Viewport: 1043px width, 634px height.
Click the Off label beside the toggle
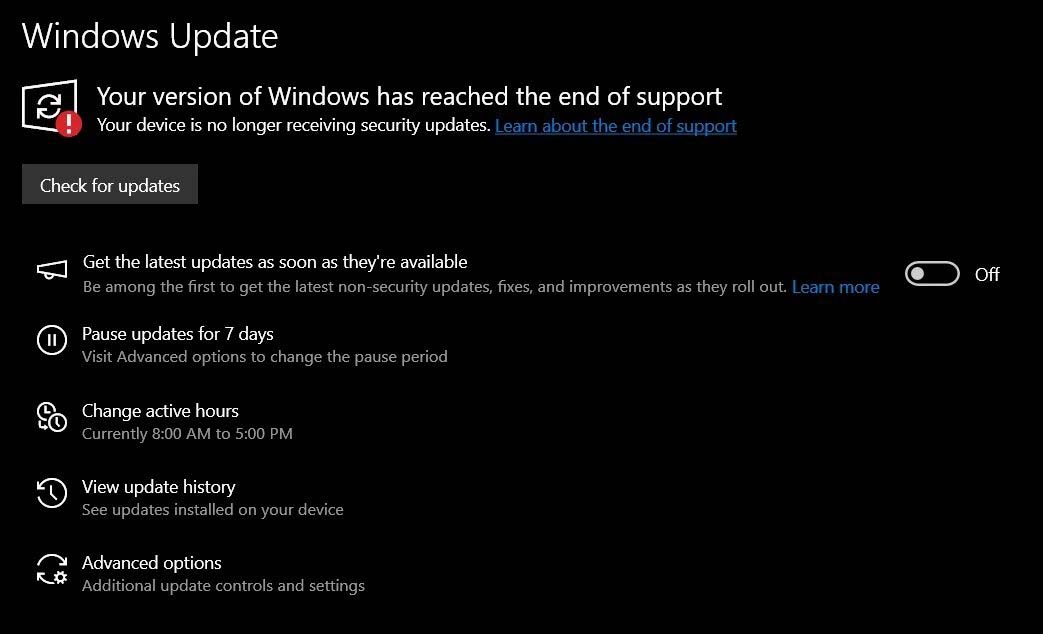(987, 275)
